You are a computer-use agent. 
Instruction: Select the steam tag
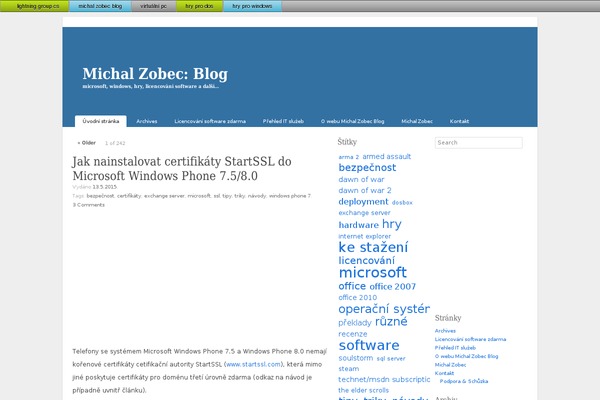349,369
